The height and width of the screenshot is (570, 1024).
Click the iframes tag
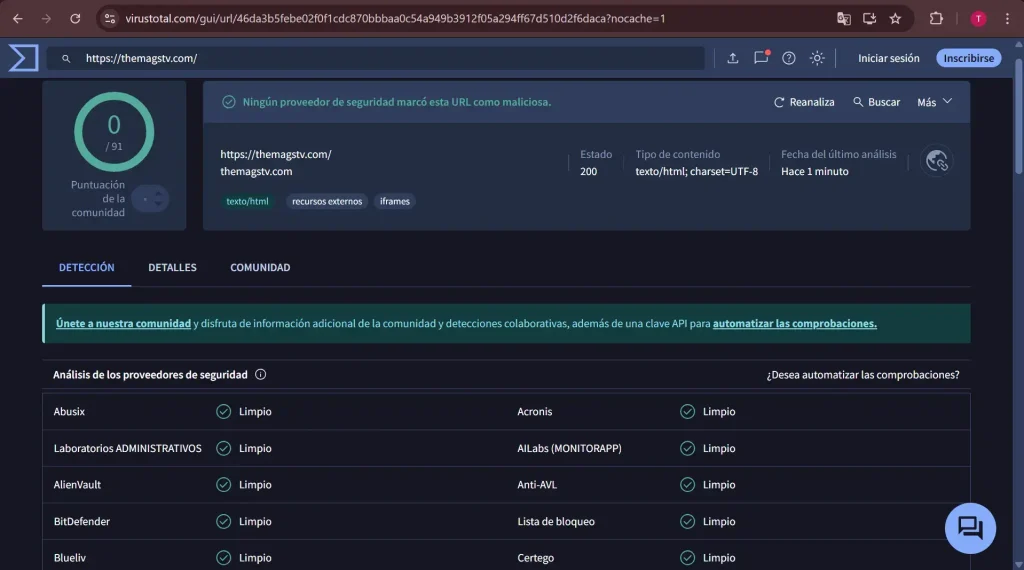395,201
